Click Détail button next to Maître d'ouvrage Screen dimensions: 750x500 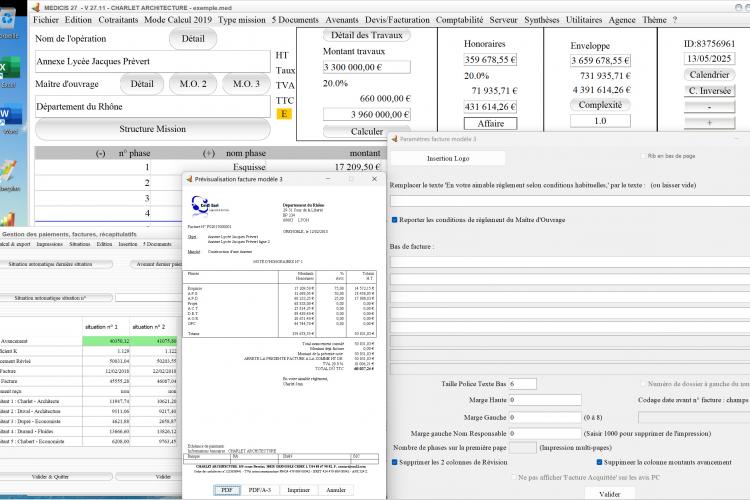click(x=142, y=84)
